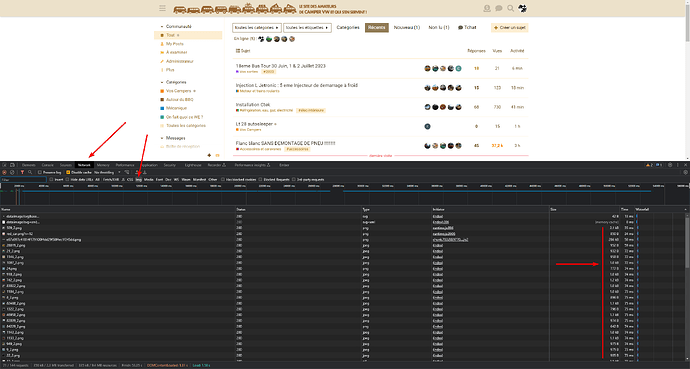Filter network requests by CSS type
The width and height of the screenshot is (690, 369).
pos(130,179)
